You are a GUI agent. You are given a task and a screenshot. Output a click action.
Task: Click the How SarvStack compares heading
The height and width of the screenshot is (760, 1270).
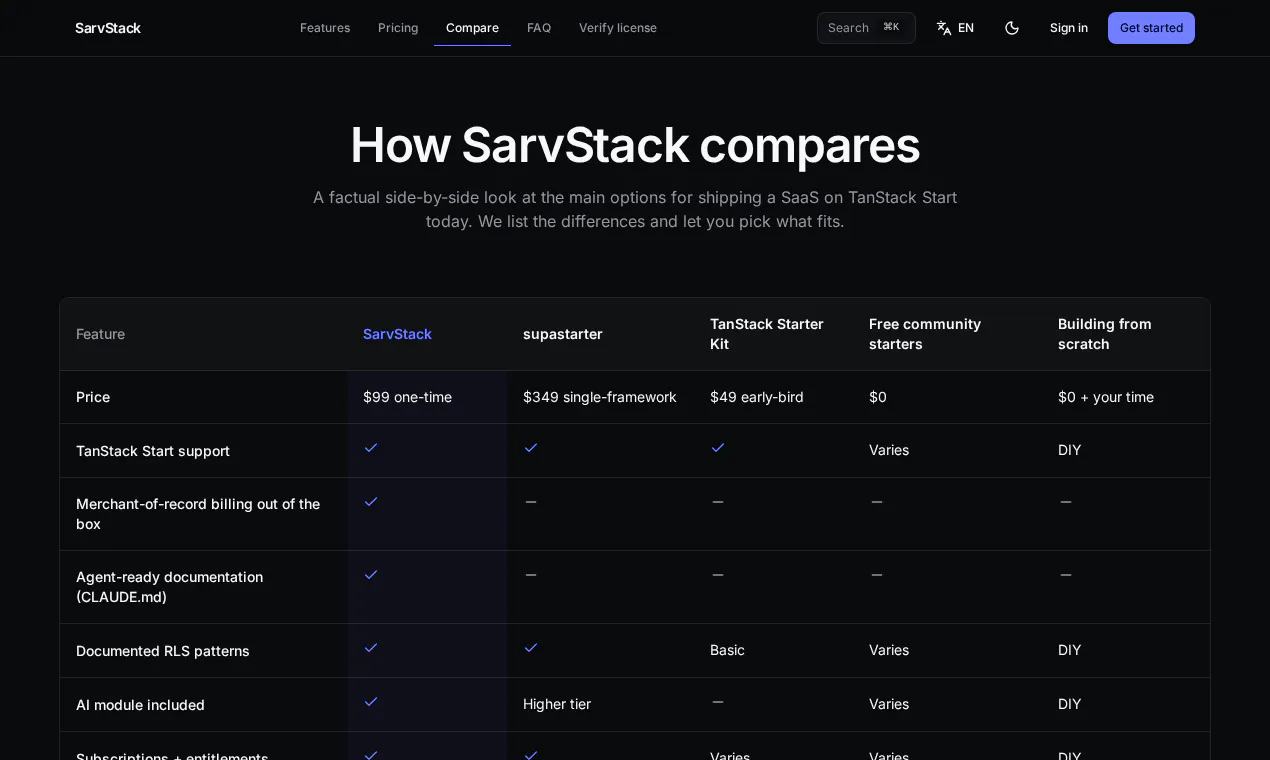635,145
